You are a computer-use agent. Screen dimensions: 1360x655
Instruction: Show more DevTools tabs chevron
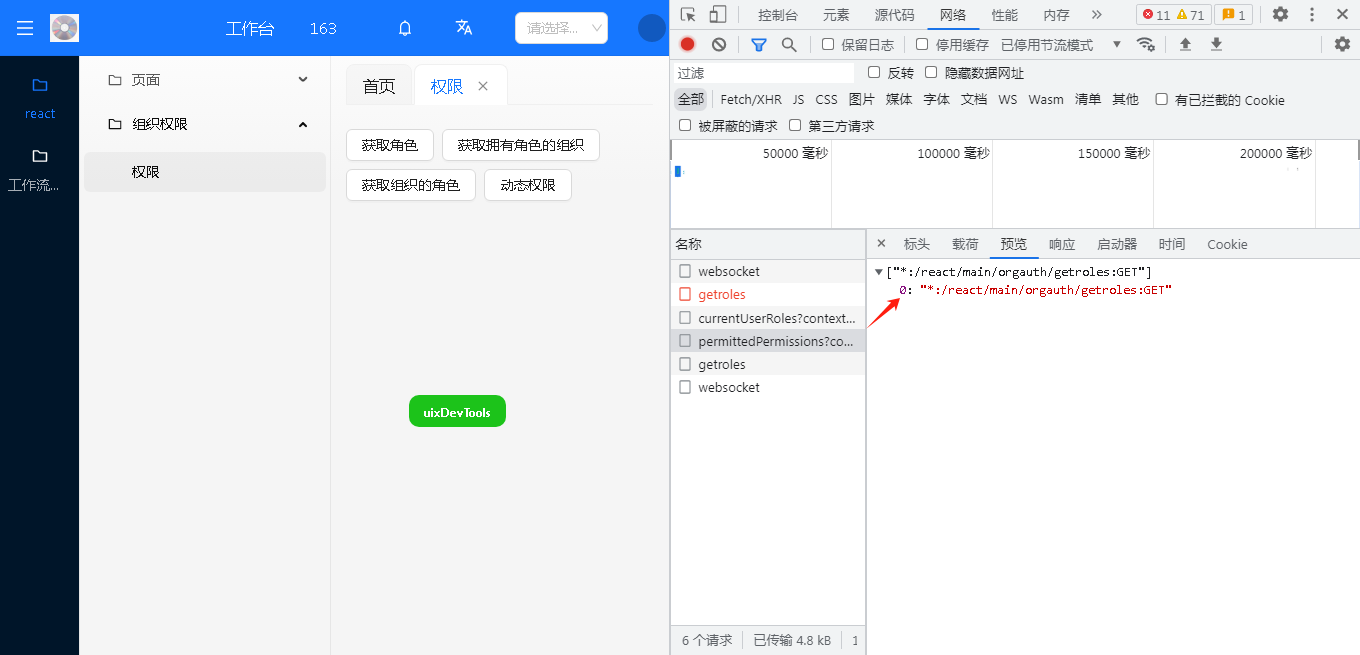(x=1097, y=14)
